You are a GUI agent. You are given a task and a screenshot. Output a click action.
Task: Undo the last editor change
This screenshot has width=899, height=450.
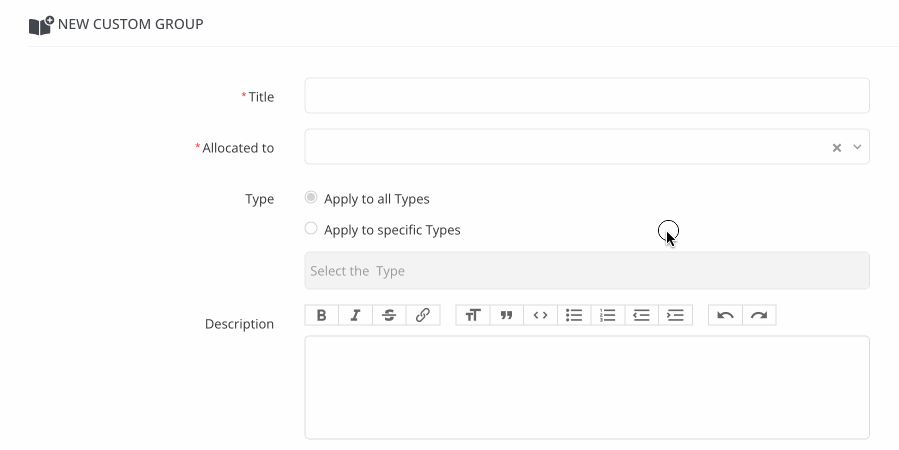pos(725,315)
